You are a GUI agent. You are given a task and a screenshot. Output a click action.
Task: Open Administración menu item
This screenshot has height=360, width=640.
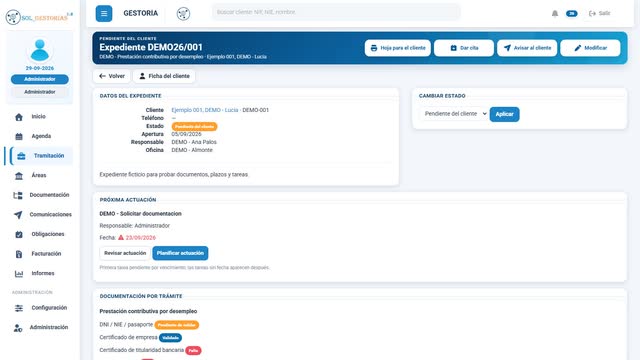(x=49, y=327)
